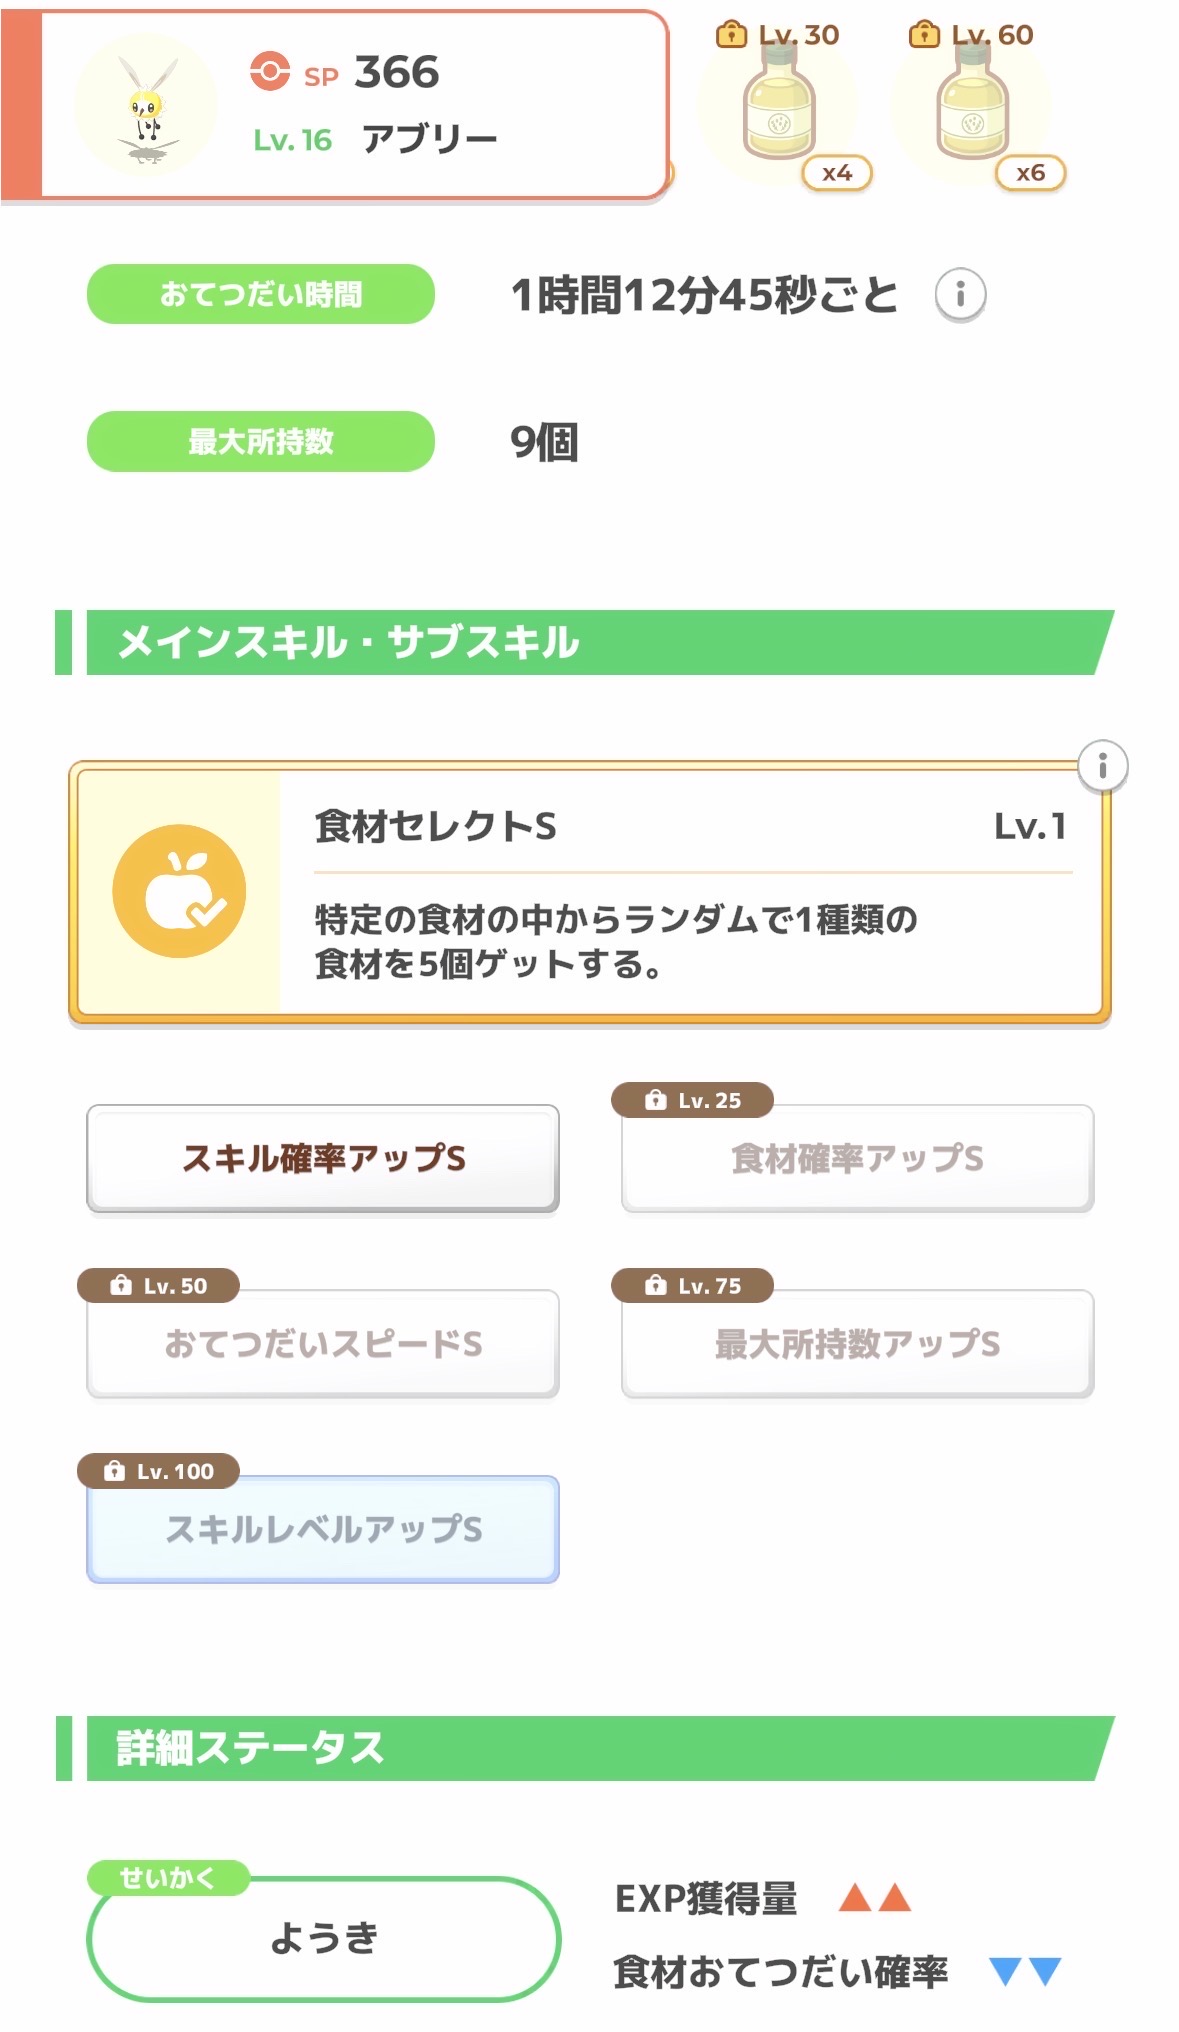Tap the info icon beside helping time
1179x2032 pixels.
tap(960, 295)
